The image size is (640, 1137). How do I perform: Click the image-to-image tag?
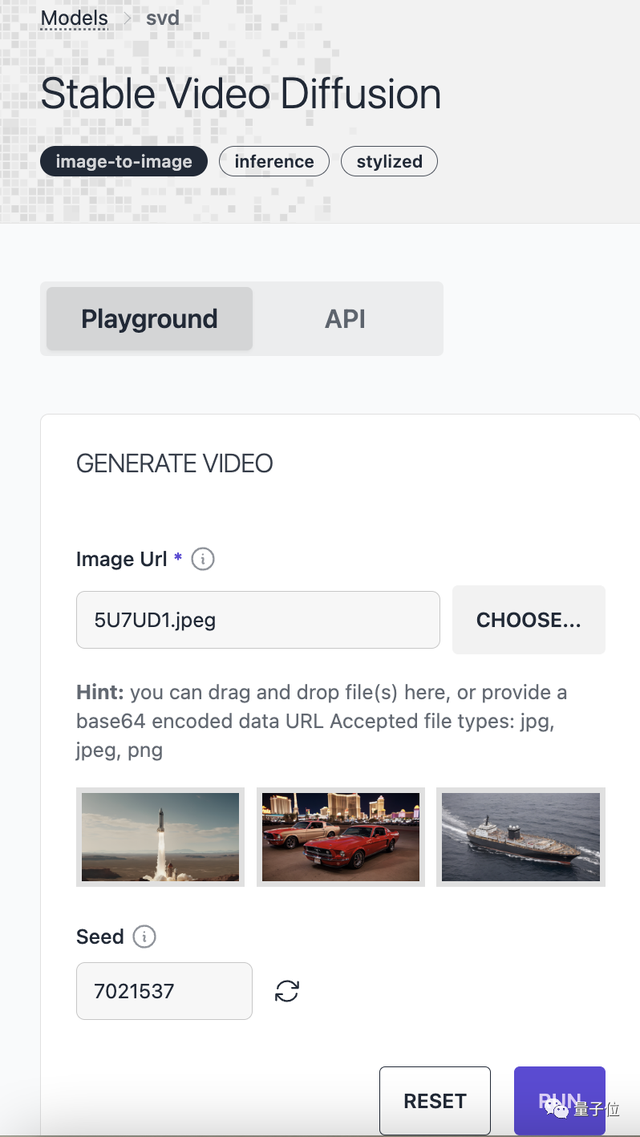click(x=124, y=161)
